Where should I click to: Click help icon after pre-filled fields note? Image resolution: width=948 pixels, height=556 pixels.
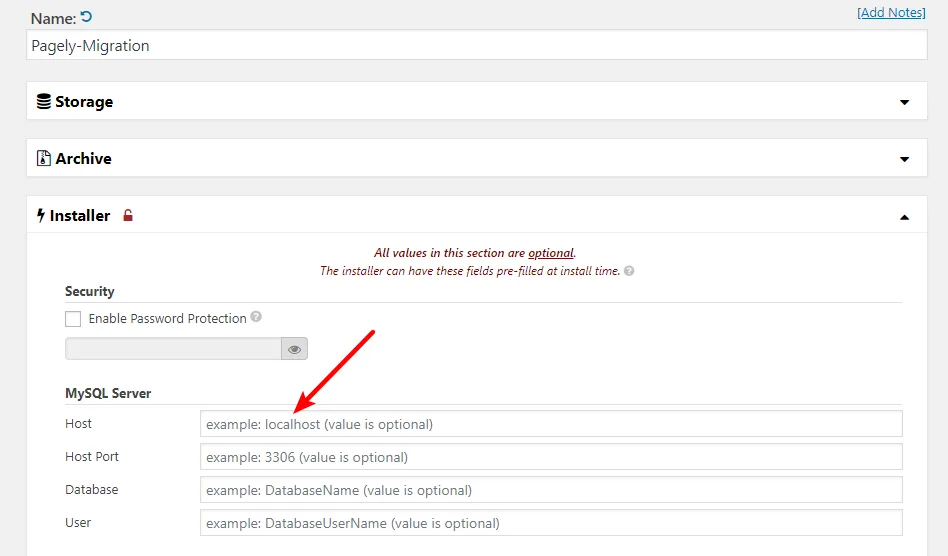tap(629, 271)
